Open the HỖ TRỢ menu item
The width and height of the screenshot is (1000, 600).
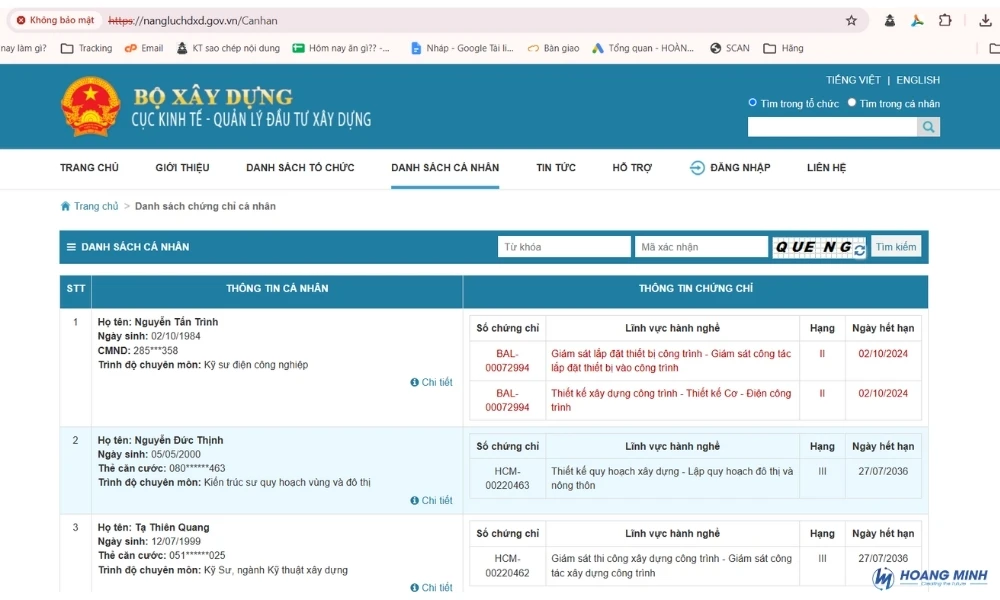[x=632, y=168]
